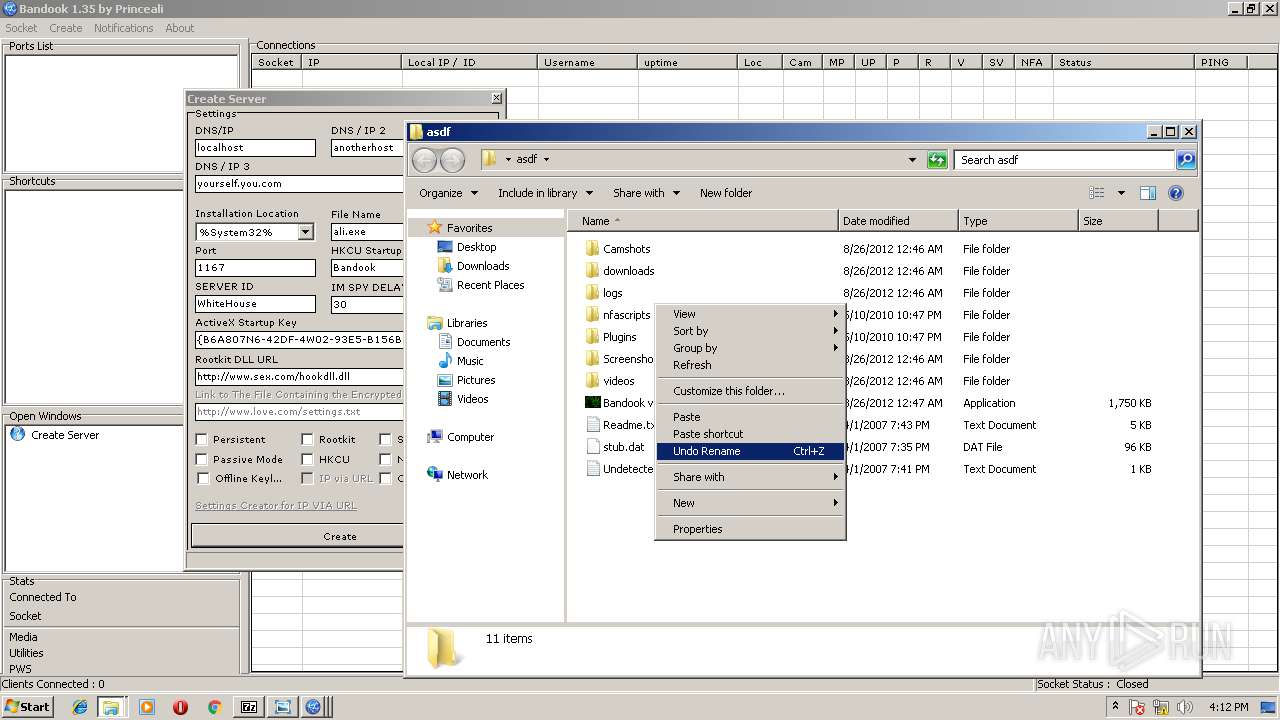
Task: Open Pictures library
Action: 466,380
